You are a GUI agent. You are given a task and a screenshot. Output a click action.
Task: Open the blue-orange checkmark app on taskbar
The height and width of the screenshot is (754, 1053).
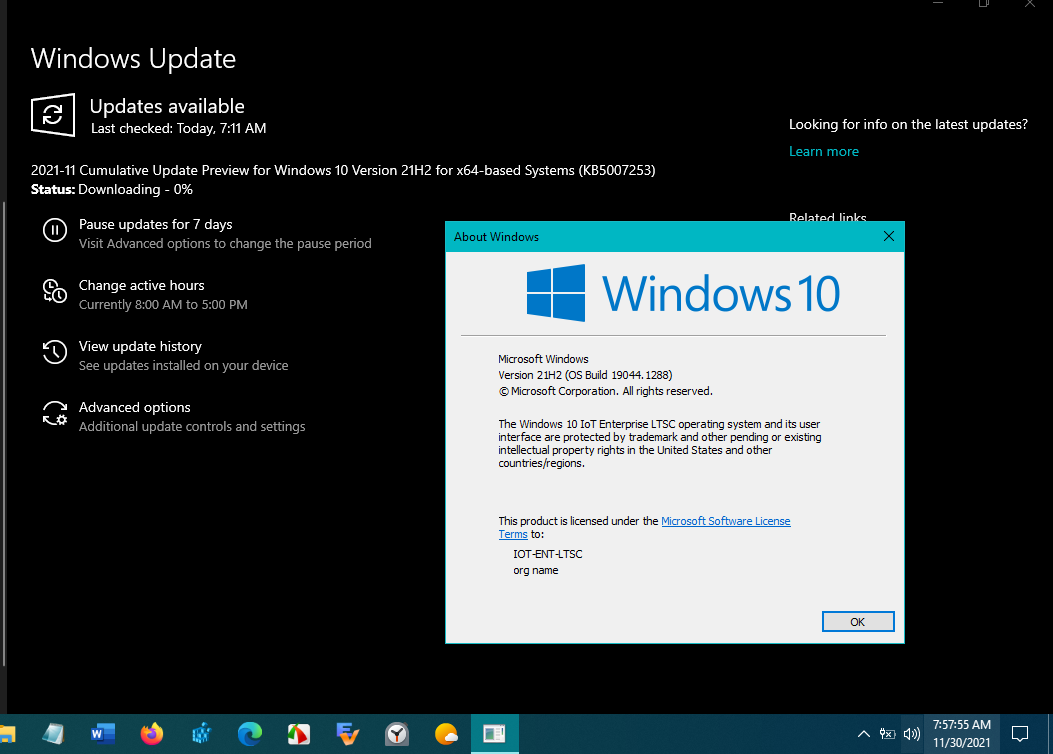coord(348,734)
